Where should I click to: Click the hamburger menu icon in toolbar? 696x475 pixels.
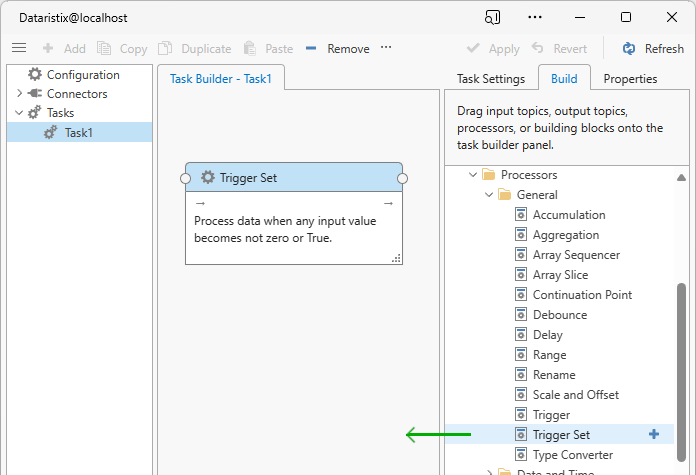click(19, 48)
